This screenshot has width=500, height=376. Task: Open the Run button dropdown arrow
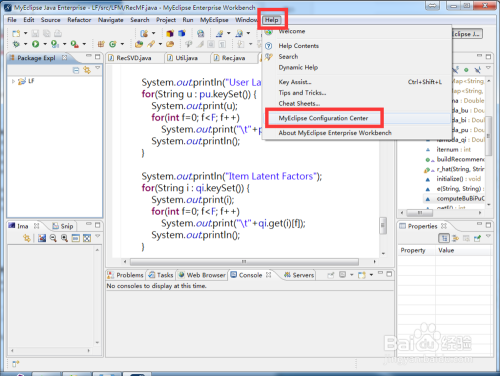tap(45, 44)
